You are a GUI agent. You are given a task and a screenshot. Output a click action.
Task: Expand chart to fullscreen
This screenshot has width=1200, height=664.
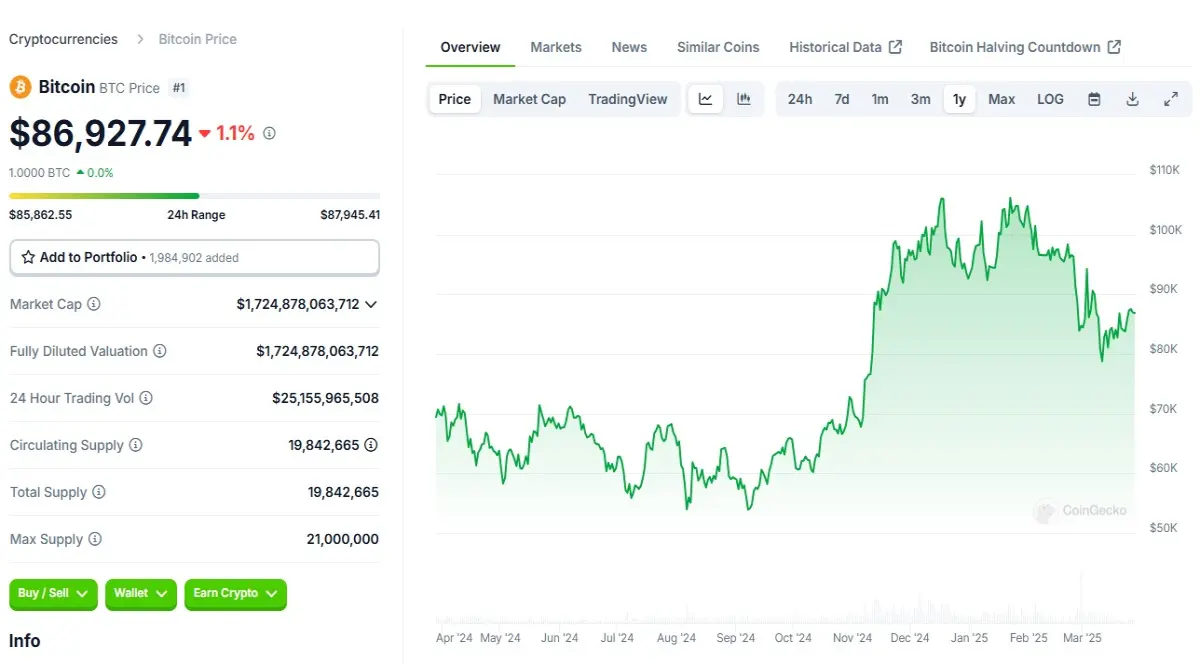click(1170, 99)
